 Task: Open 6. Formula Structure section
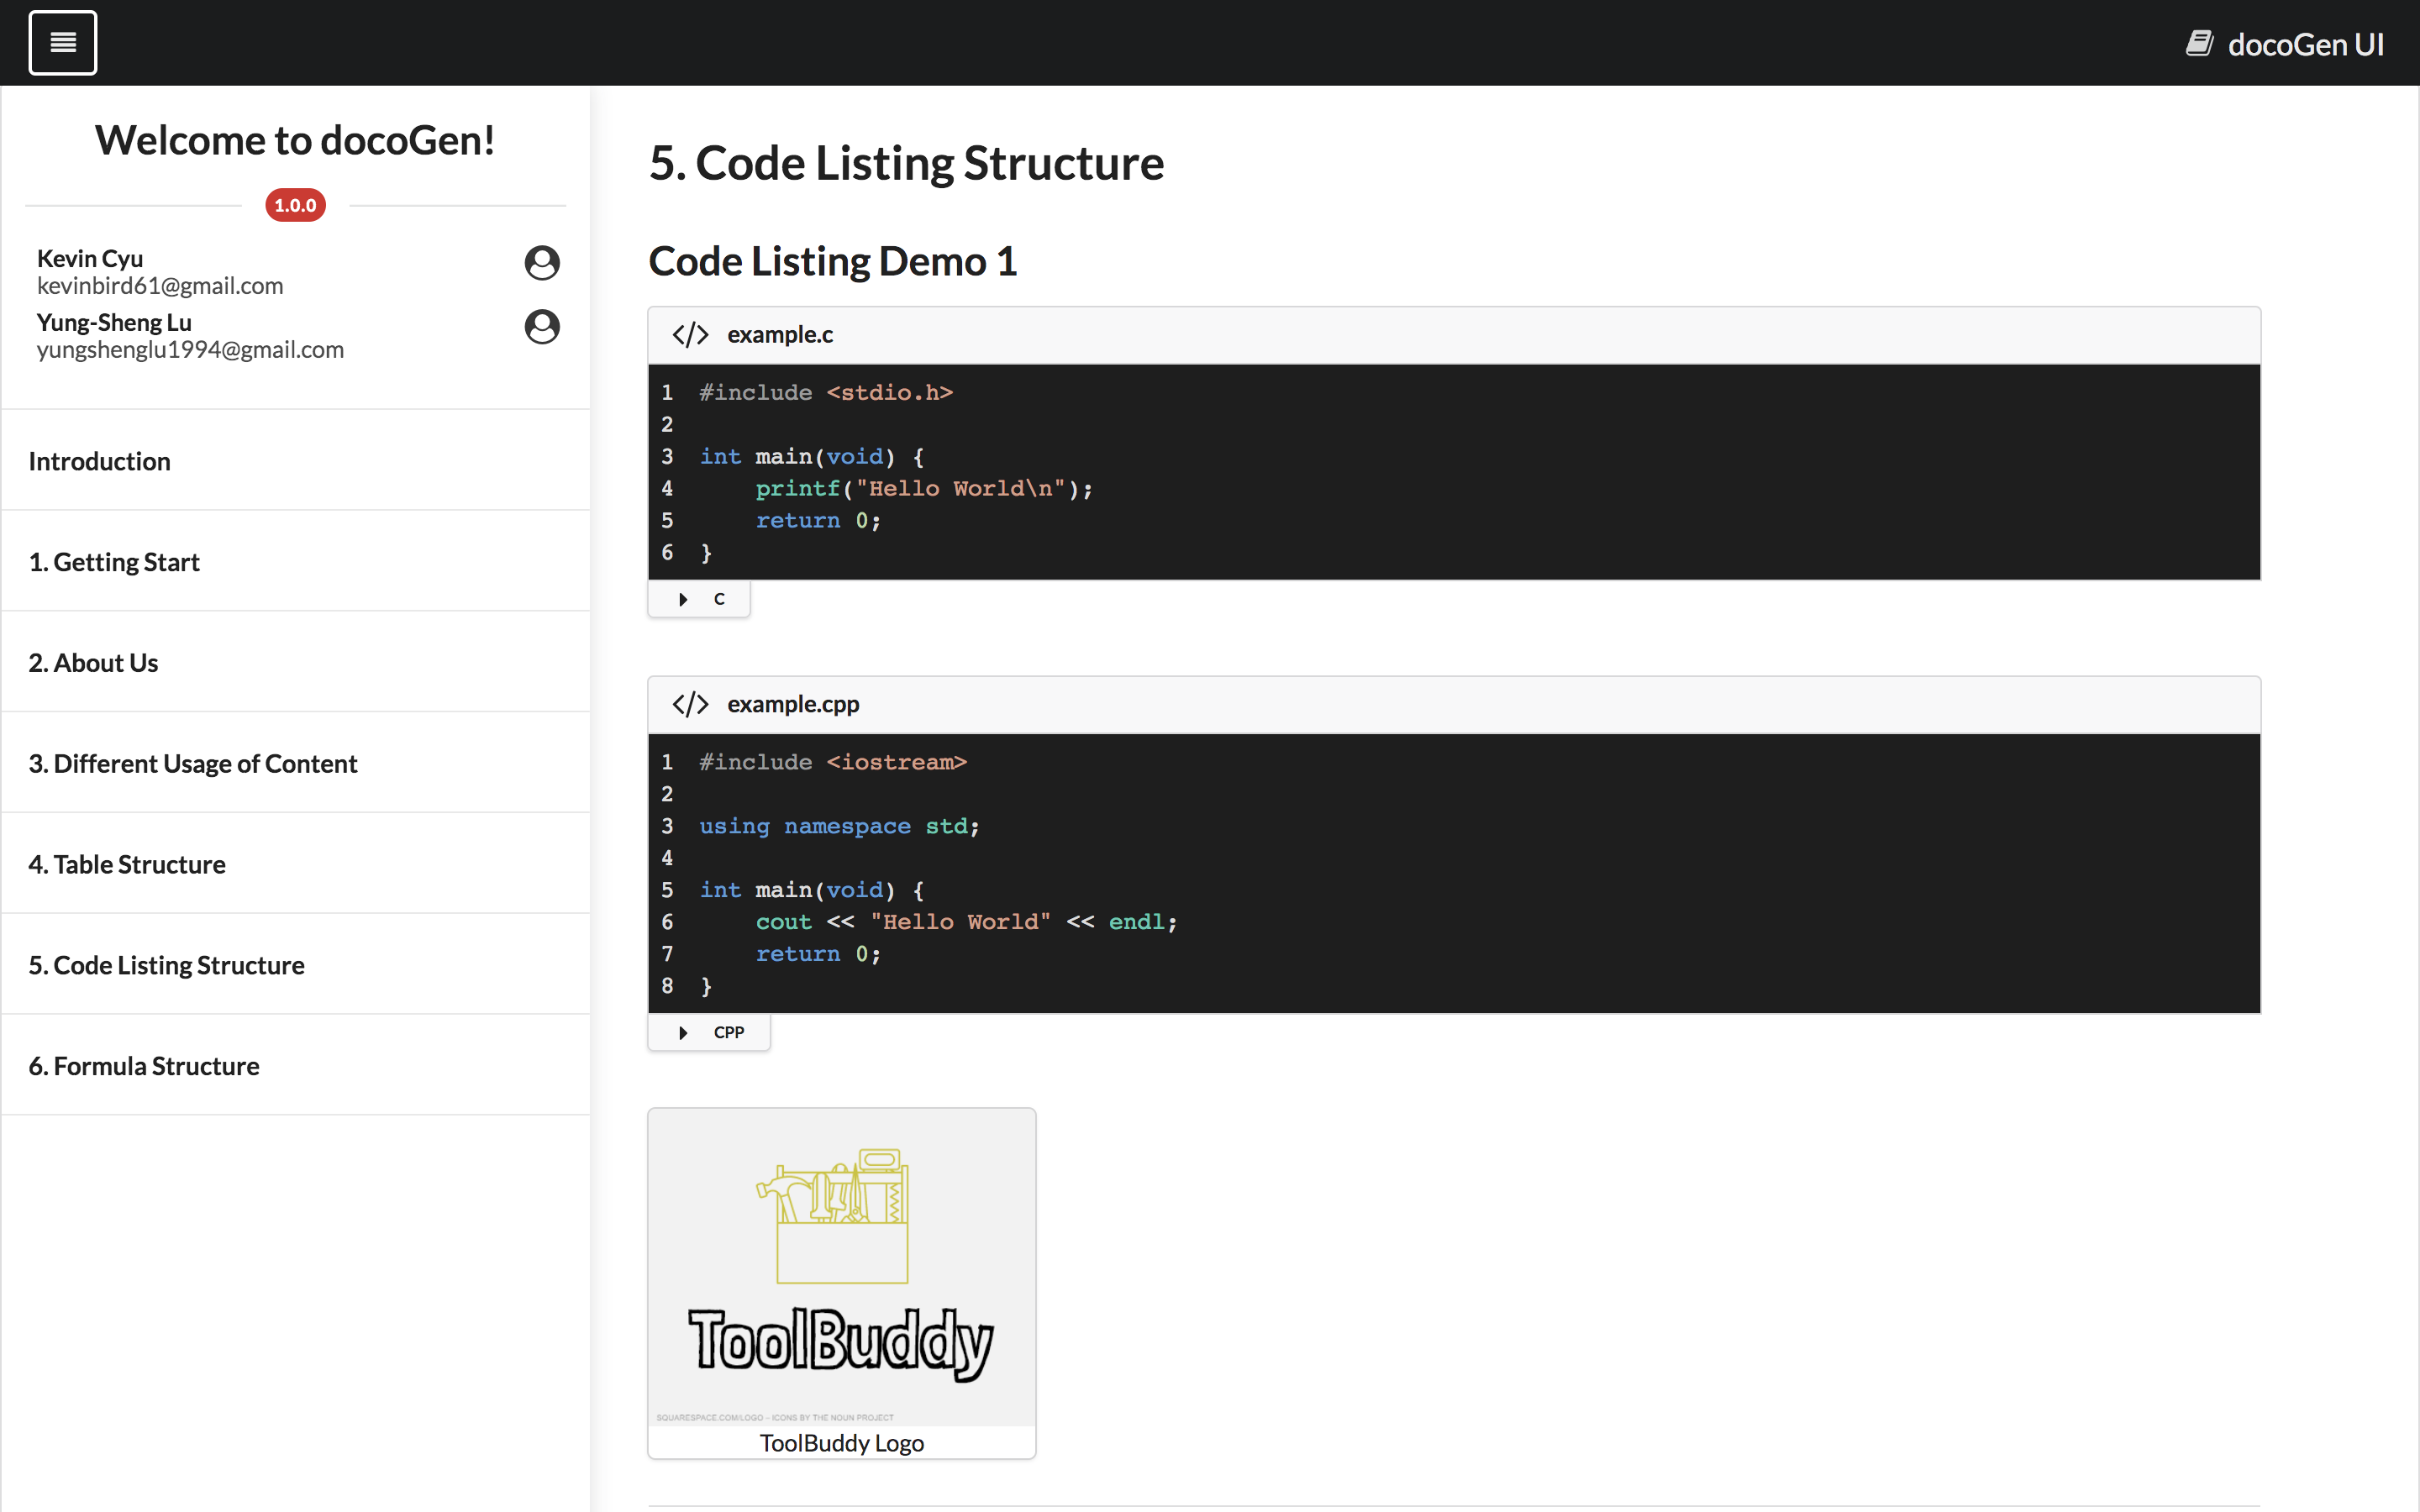click(x=144, y=1067)
